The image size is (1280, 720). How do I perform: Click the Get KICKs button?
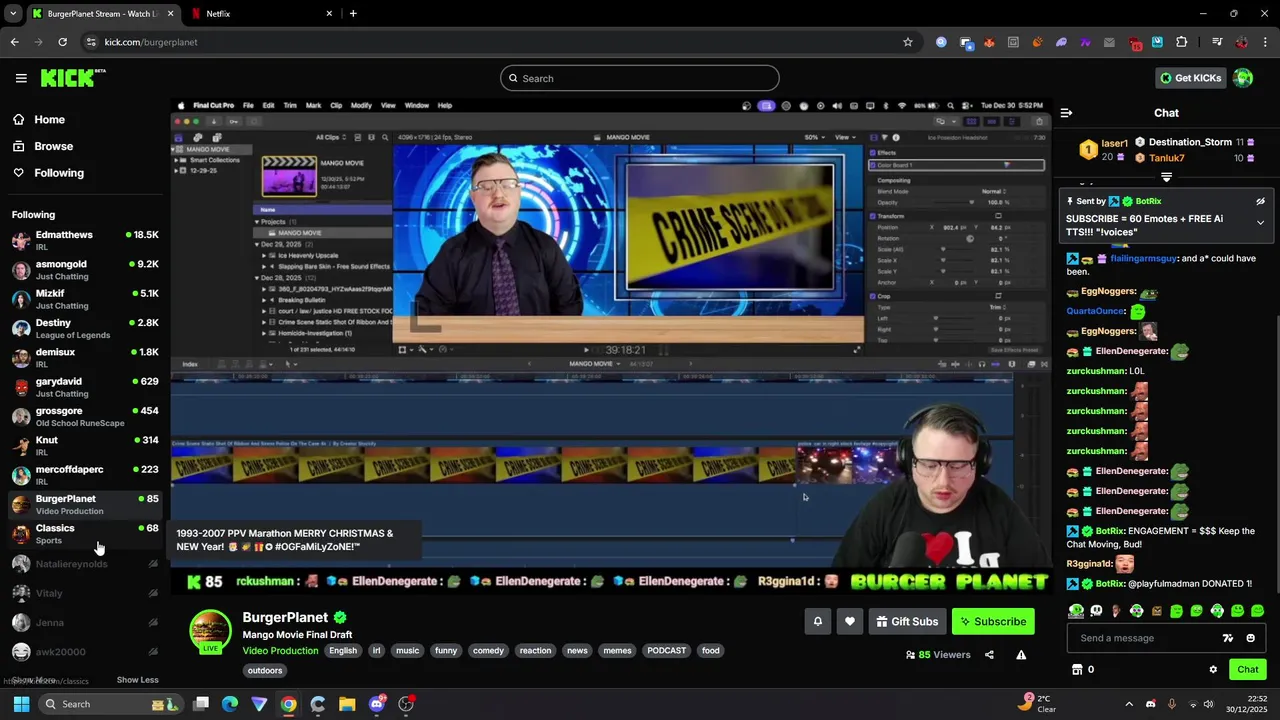click(x=1190, y=78)
